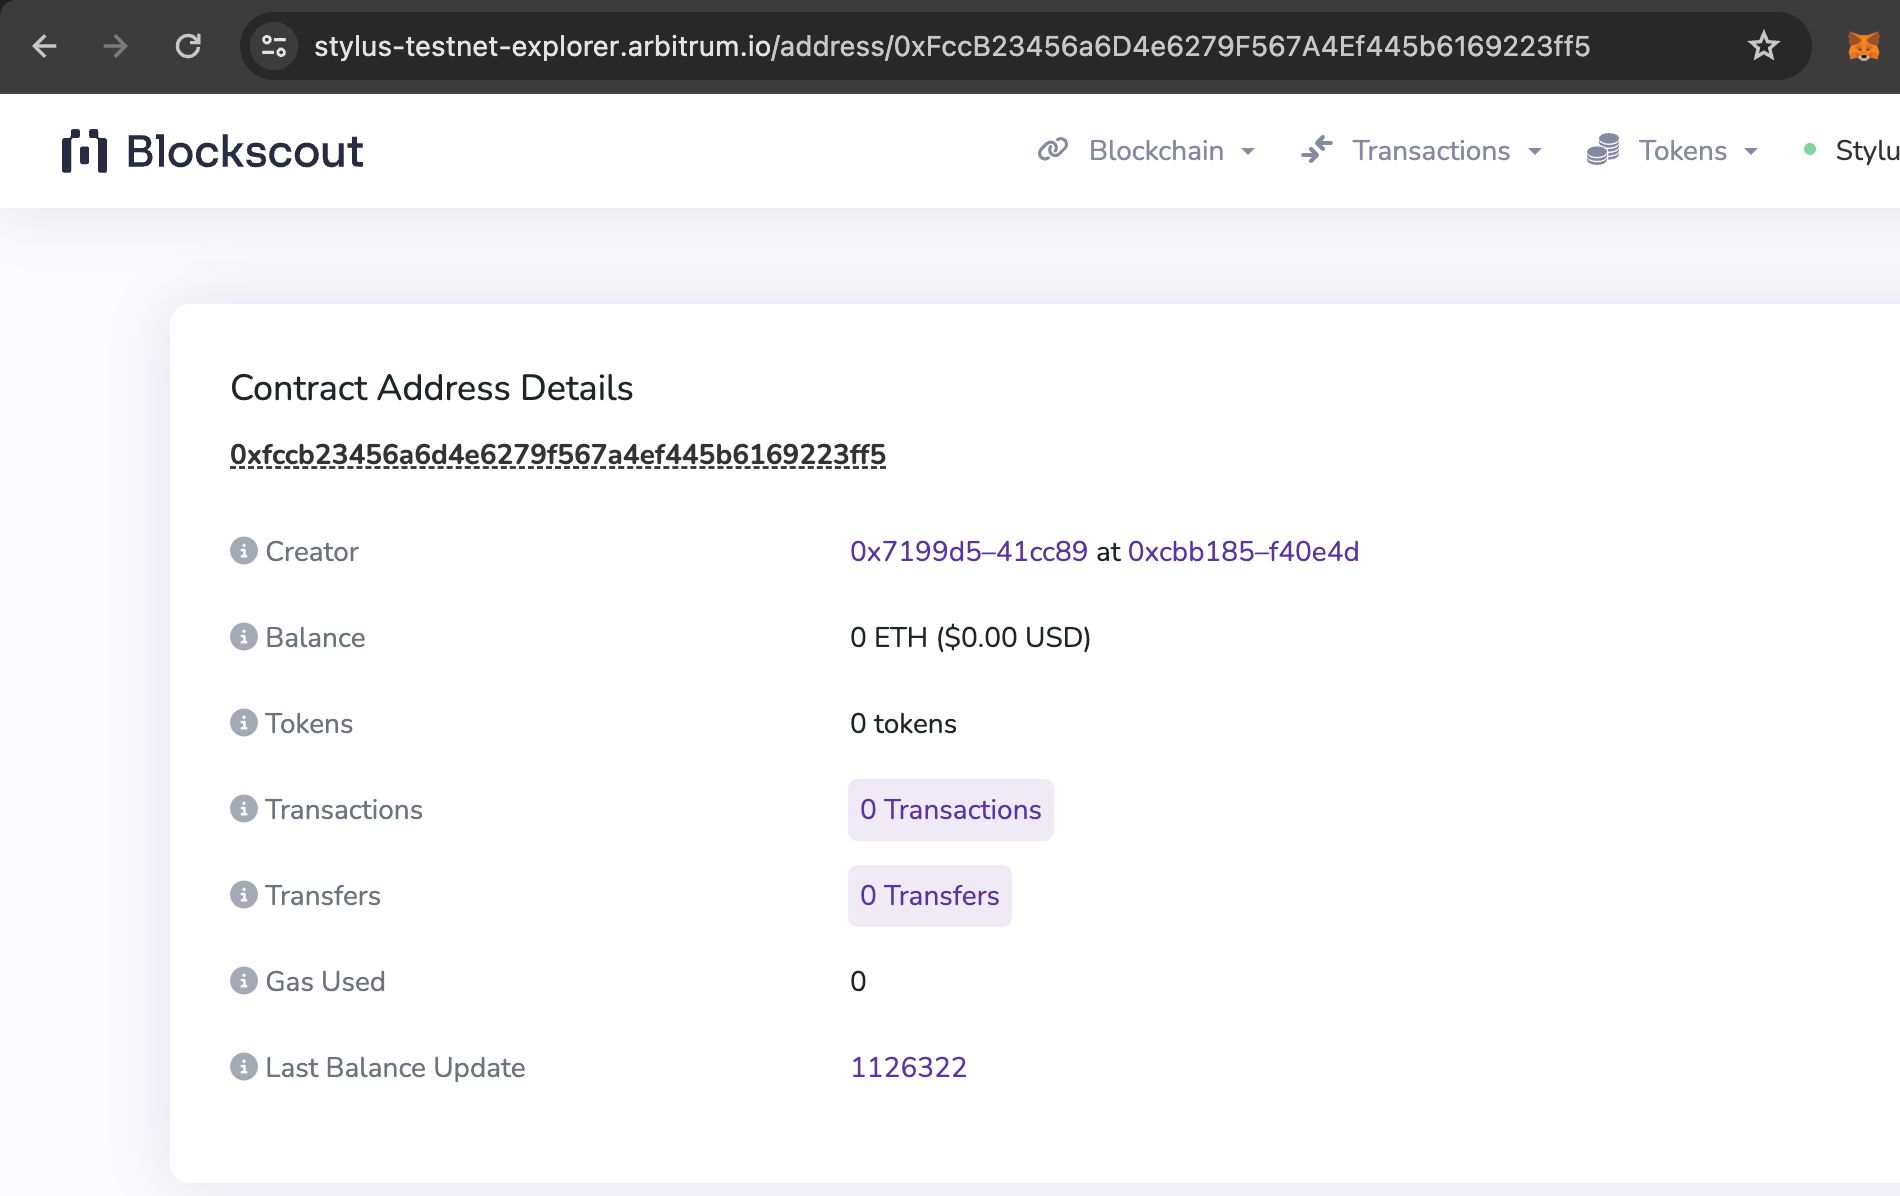Show info tooltip for Balance

[243, 637]
